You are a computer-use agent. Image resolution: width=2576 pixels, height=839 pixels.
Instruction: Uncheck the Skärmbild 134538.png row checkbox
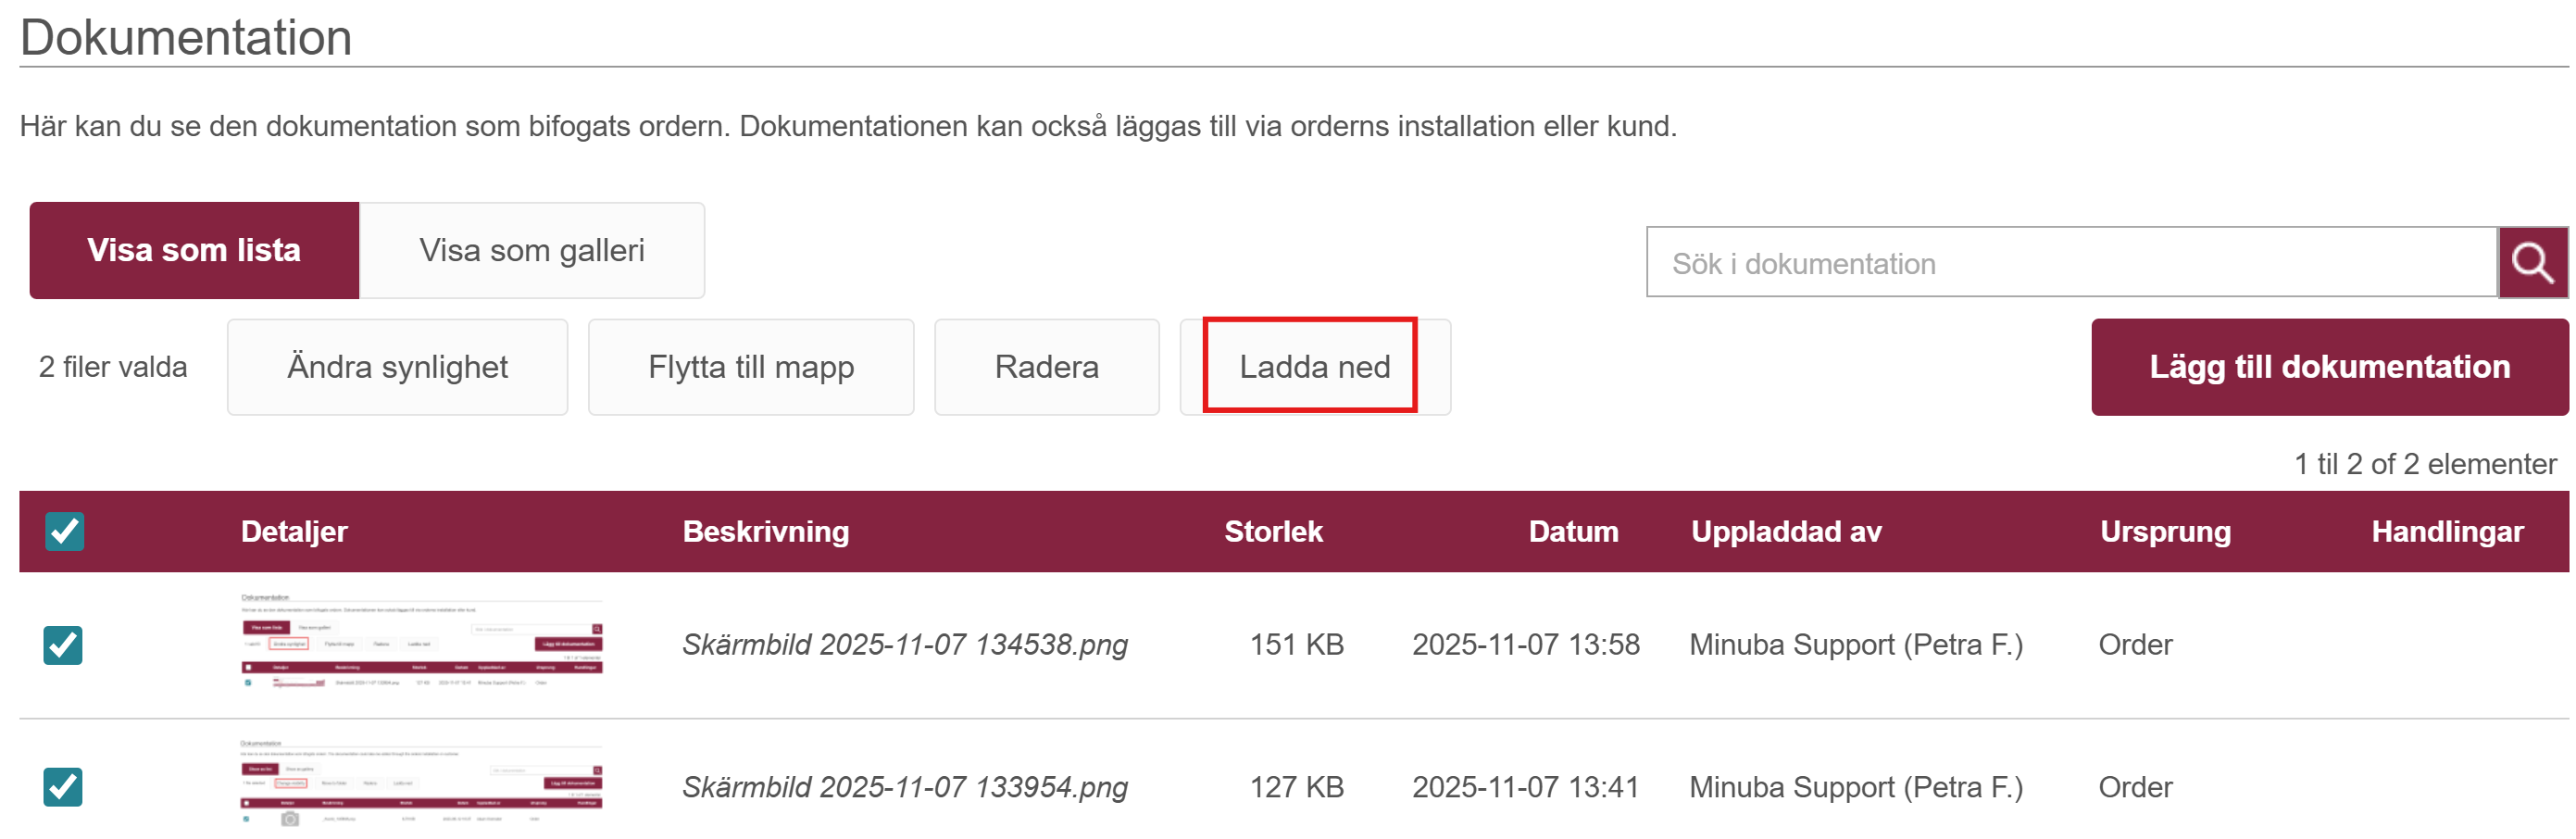(63, 645)
